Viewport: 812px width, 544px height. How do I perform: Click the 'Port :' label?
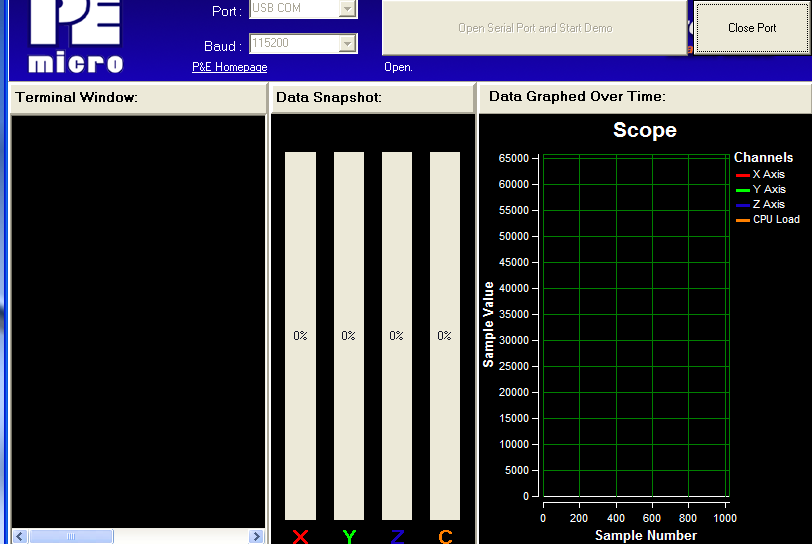point(227,11)
